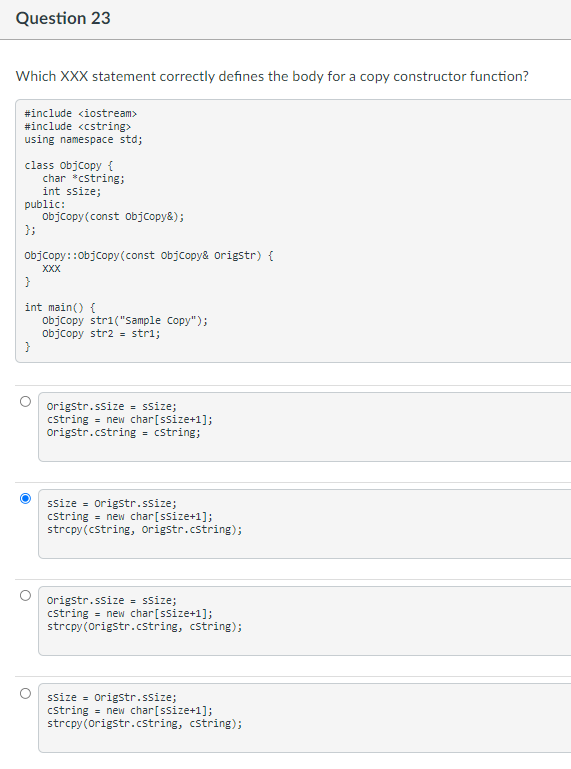Click the 'char *cString;' declaration
Image resolution: width=571 pixels, height=769 pixels.
coord(83,179)
